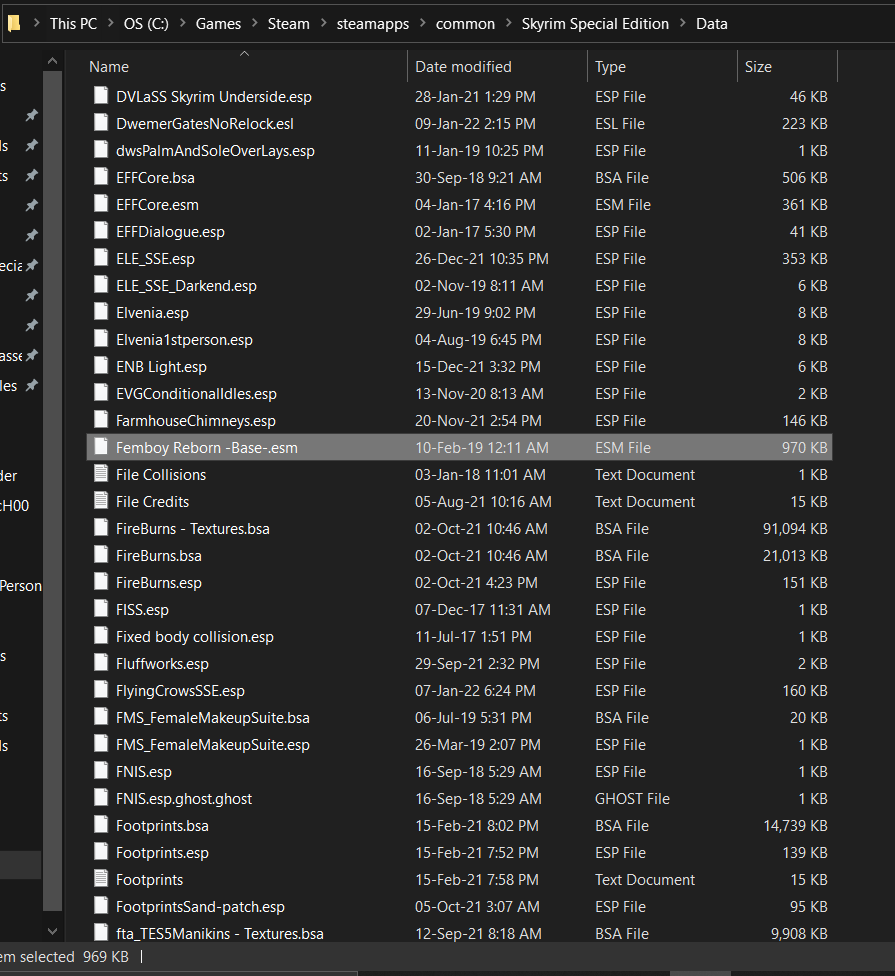Select the Footprints.esp file name

tap(162, 853)
